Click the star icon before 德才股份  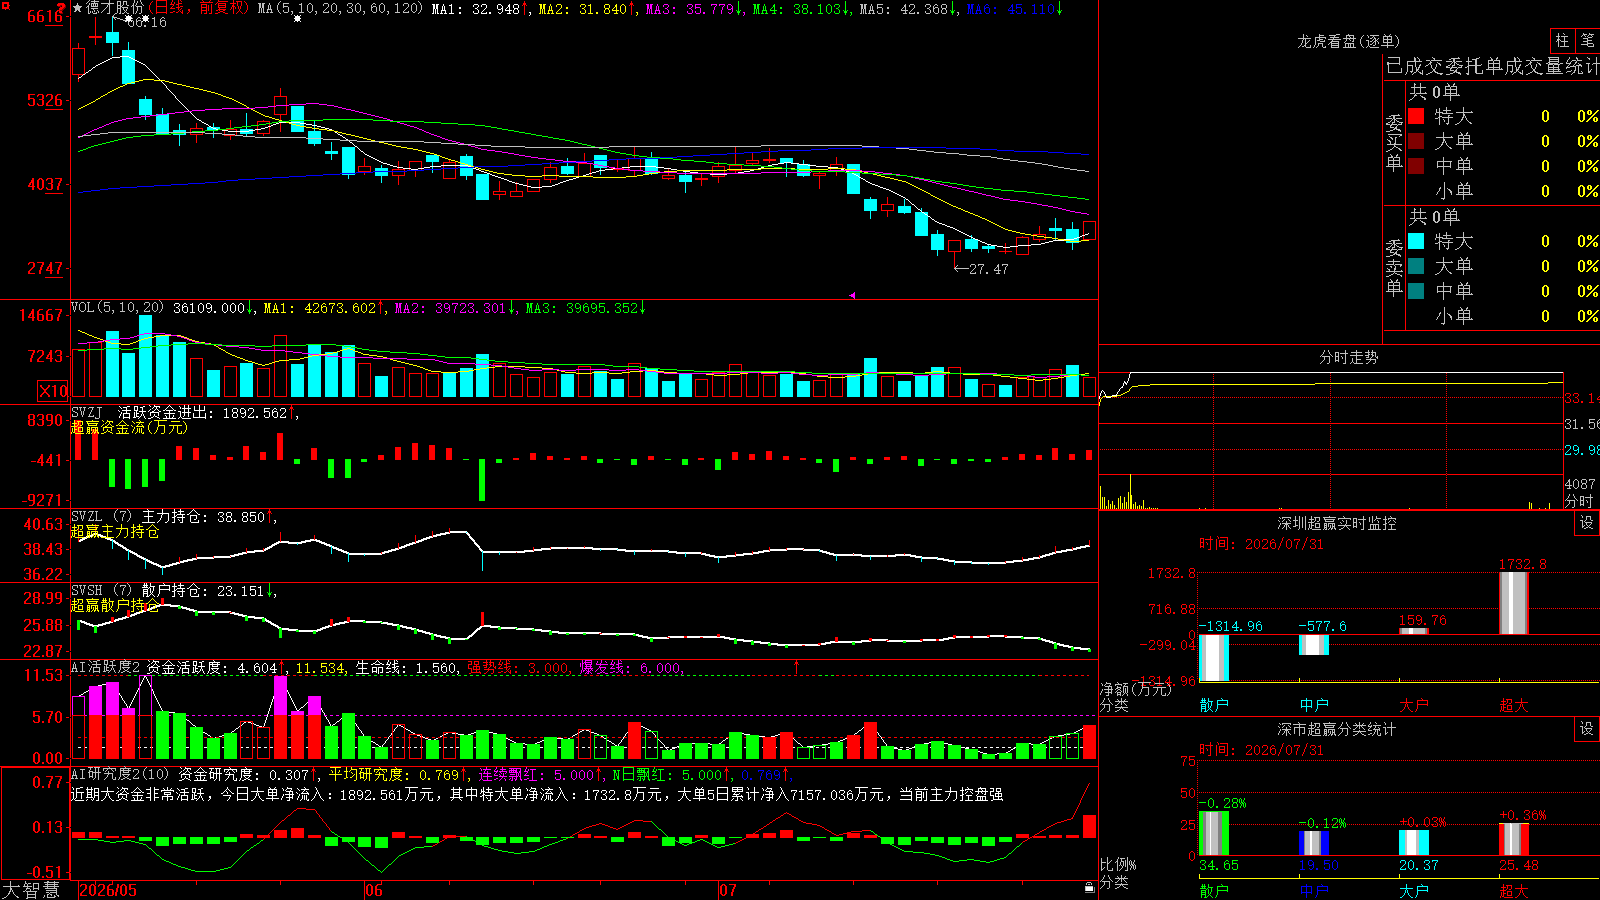click(78, 8)
